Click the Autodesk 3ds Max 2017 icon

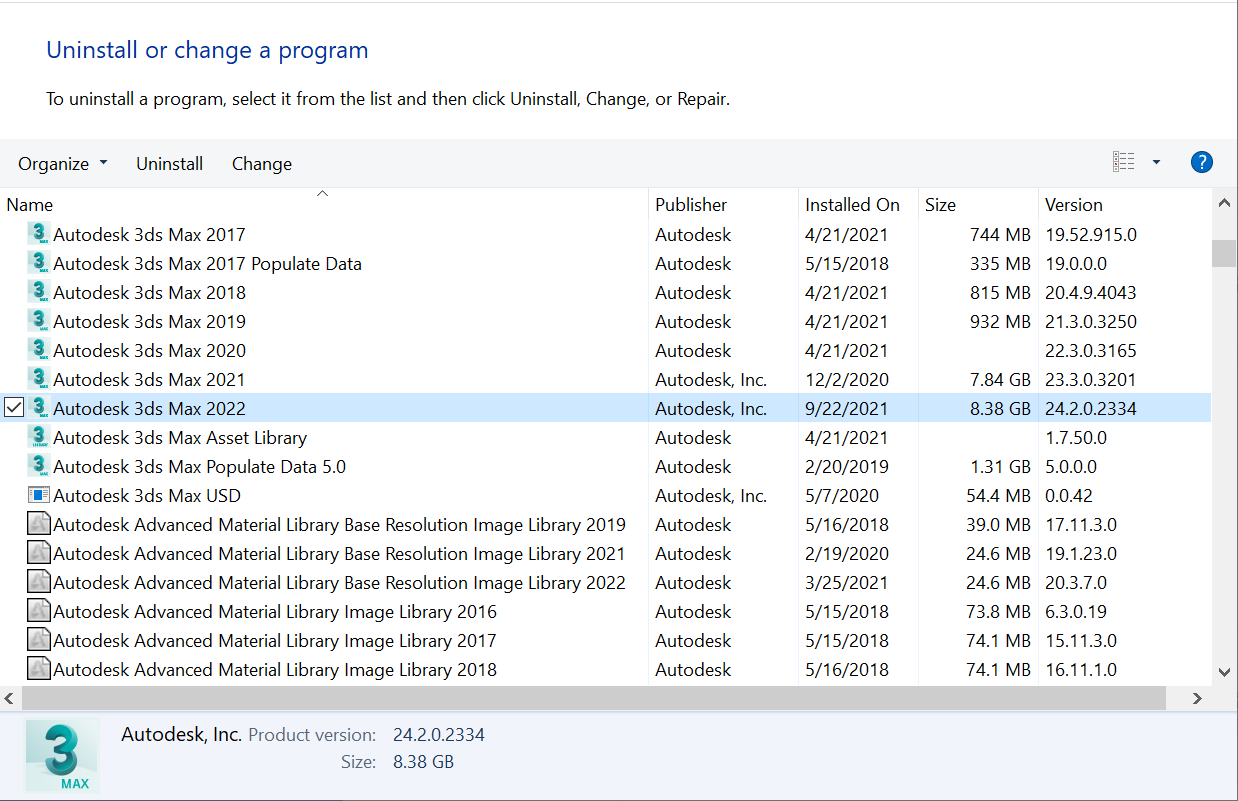click(39, 234)
